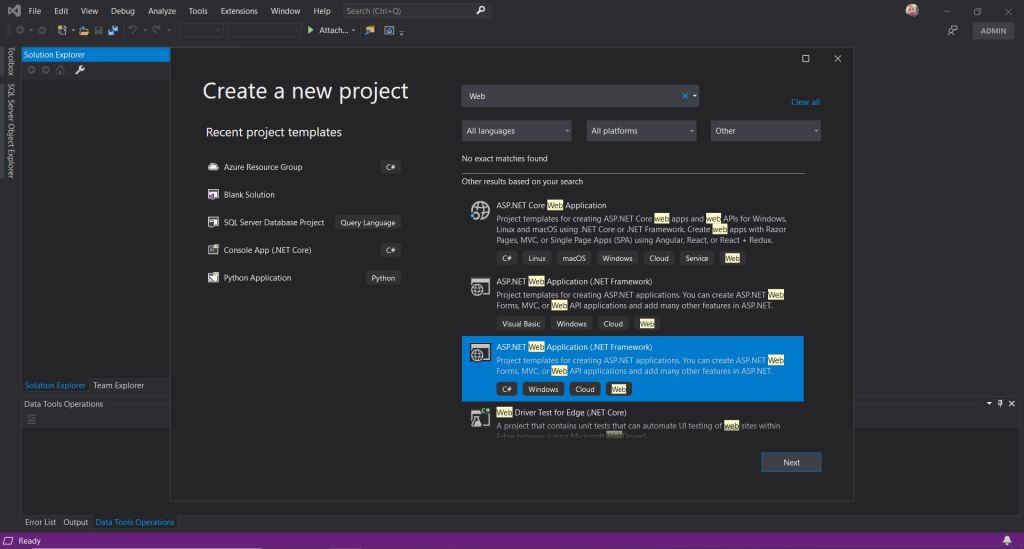The width and height of the screenshot is (1024, 549).
Task: Click the magnifier icon in the Quick Launch search
Action: pyautogui.click(x=481, y=11)
